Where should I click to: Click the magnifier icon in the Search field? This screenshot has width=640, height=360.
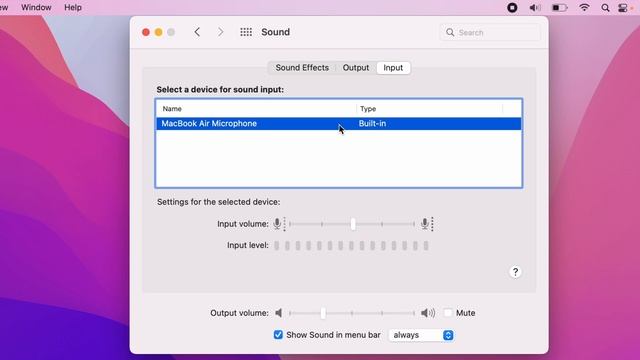pyautogui.click(x=450, y=32)
